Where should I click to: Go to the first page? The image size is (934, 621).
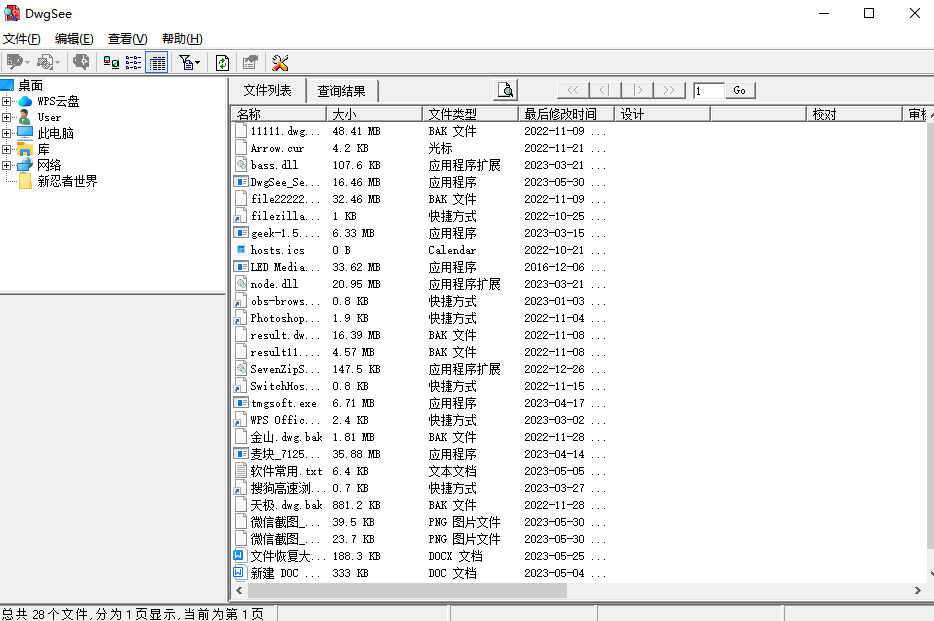click(x=573, y=90)
